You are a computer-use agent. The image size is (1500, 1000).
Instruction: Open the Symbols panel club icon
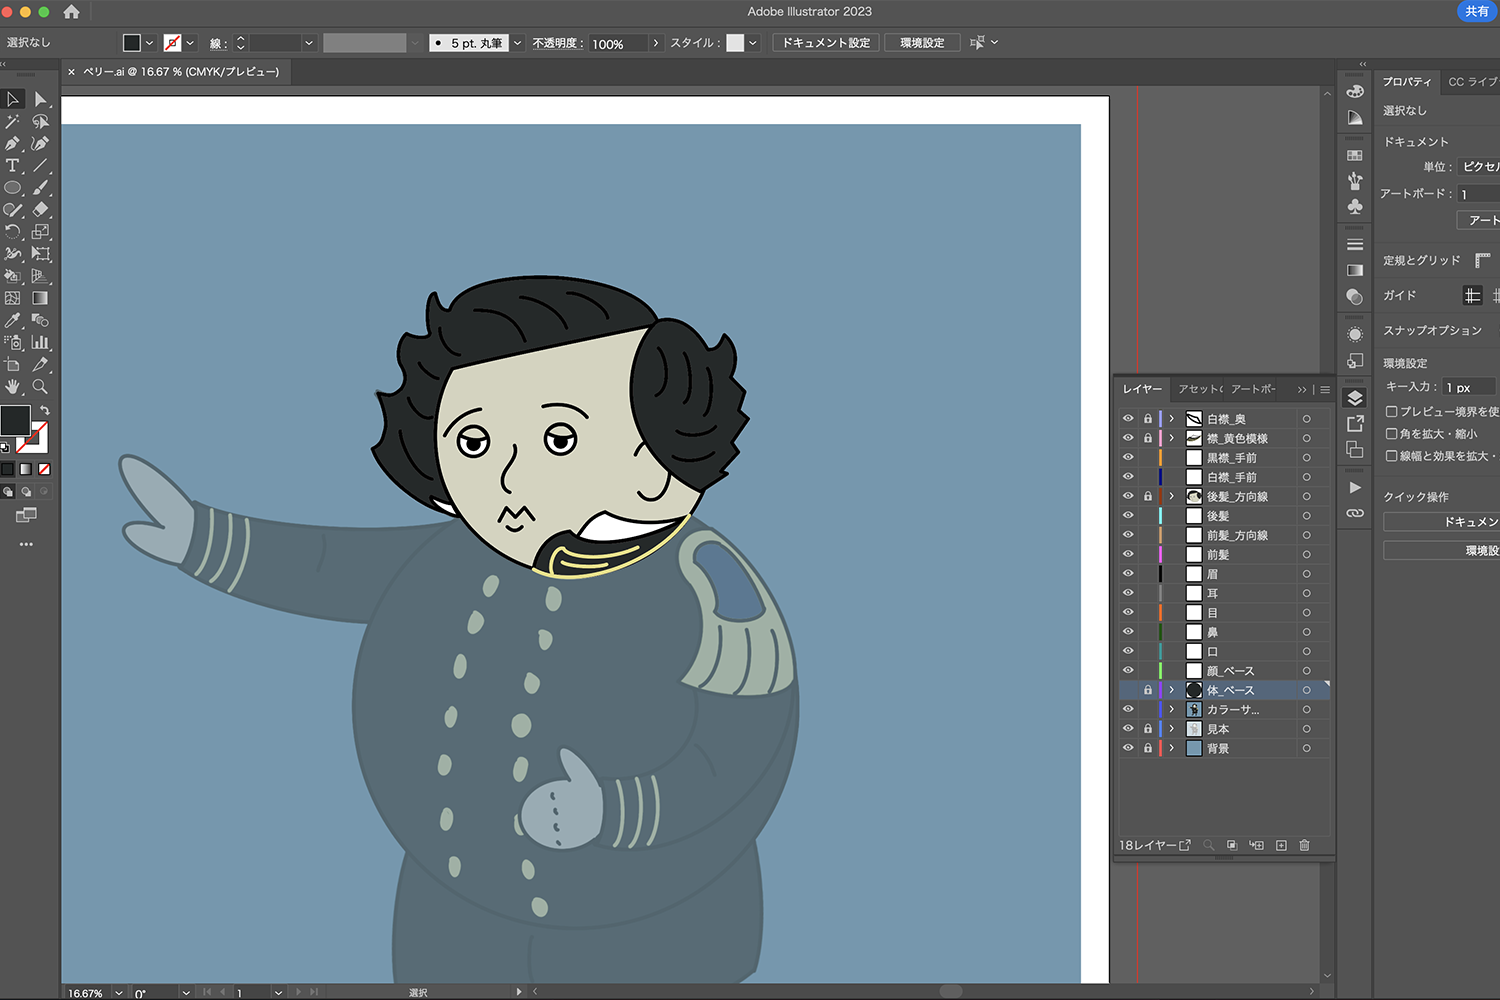point(1355,206)
